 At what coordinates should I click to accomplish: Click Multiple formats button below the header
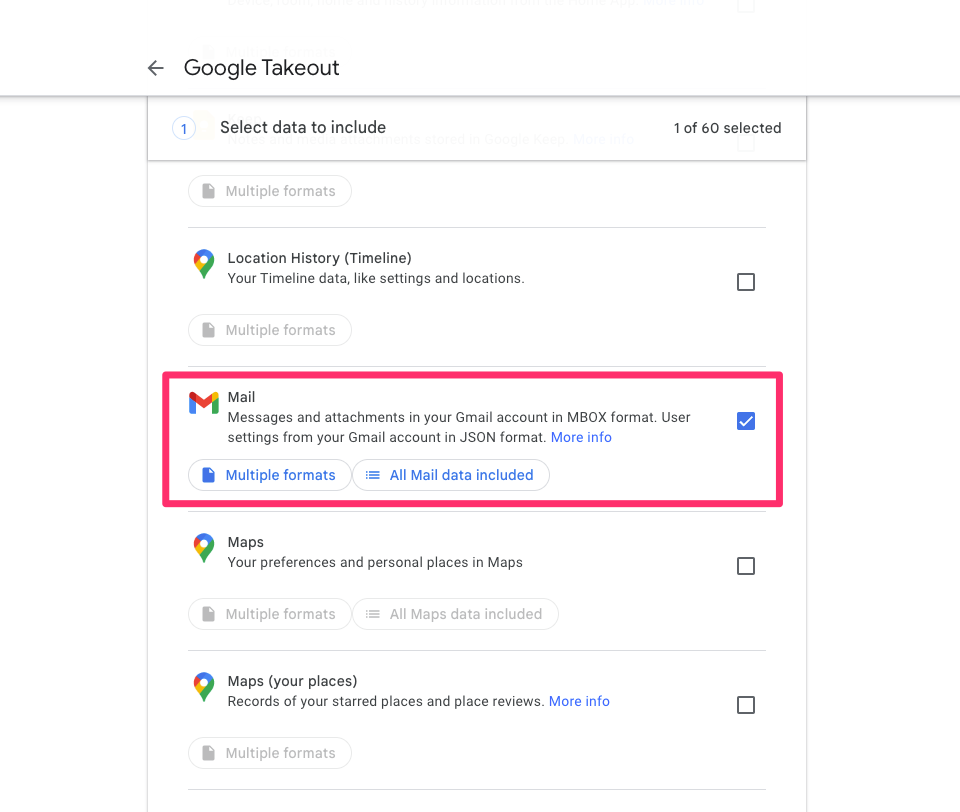pyautogui.click(x=270, y=191)
